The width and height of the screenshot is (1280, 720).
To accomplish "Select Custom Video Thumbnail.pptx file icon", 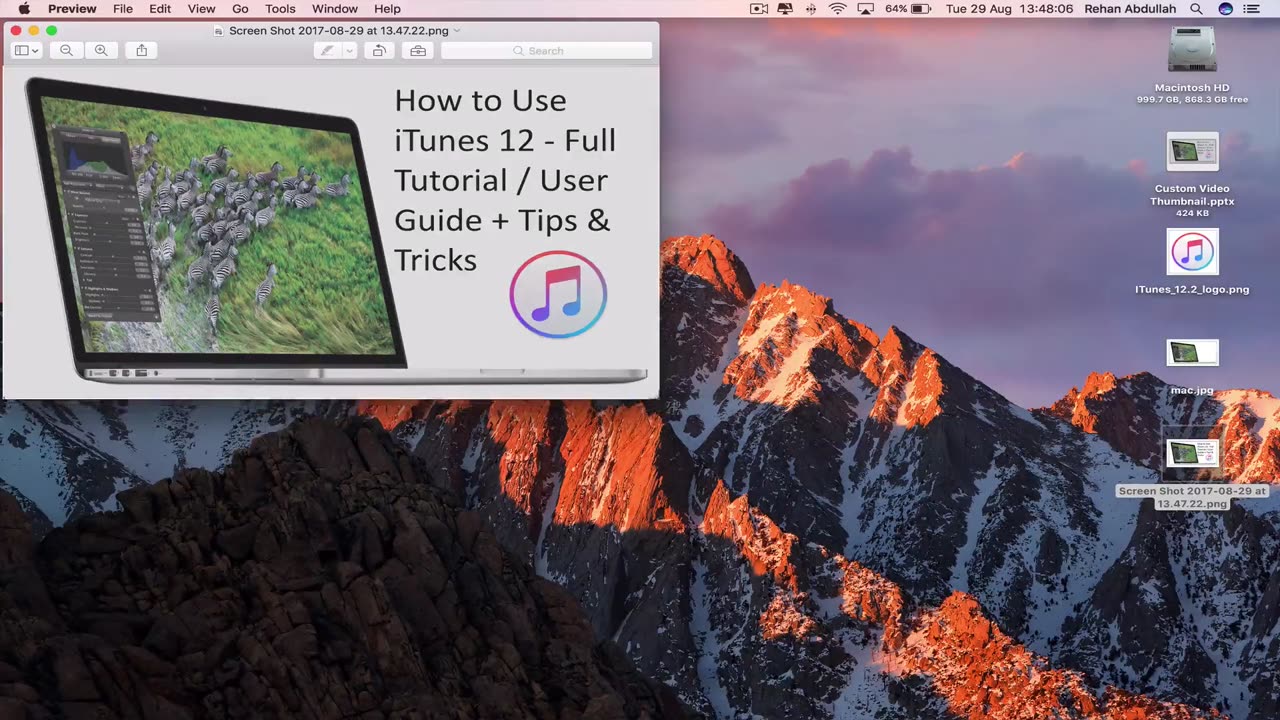I will point(1192,152).
